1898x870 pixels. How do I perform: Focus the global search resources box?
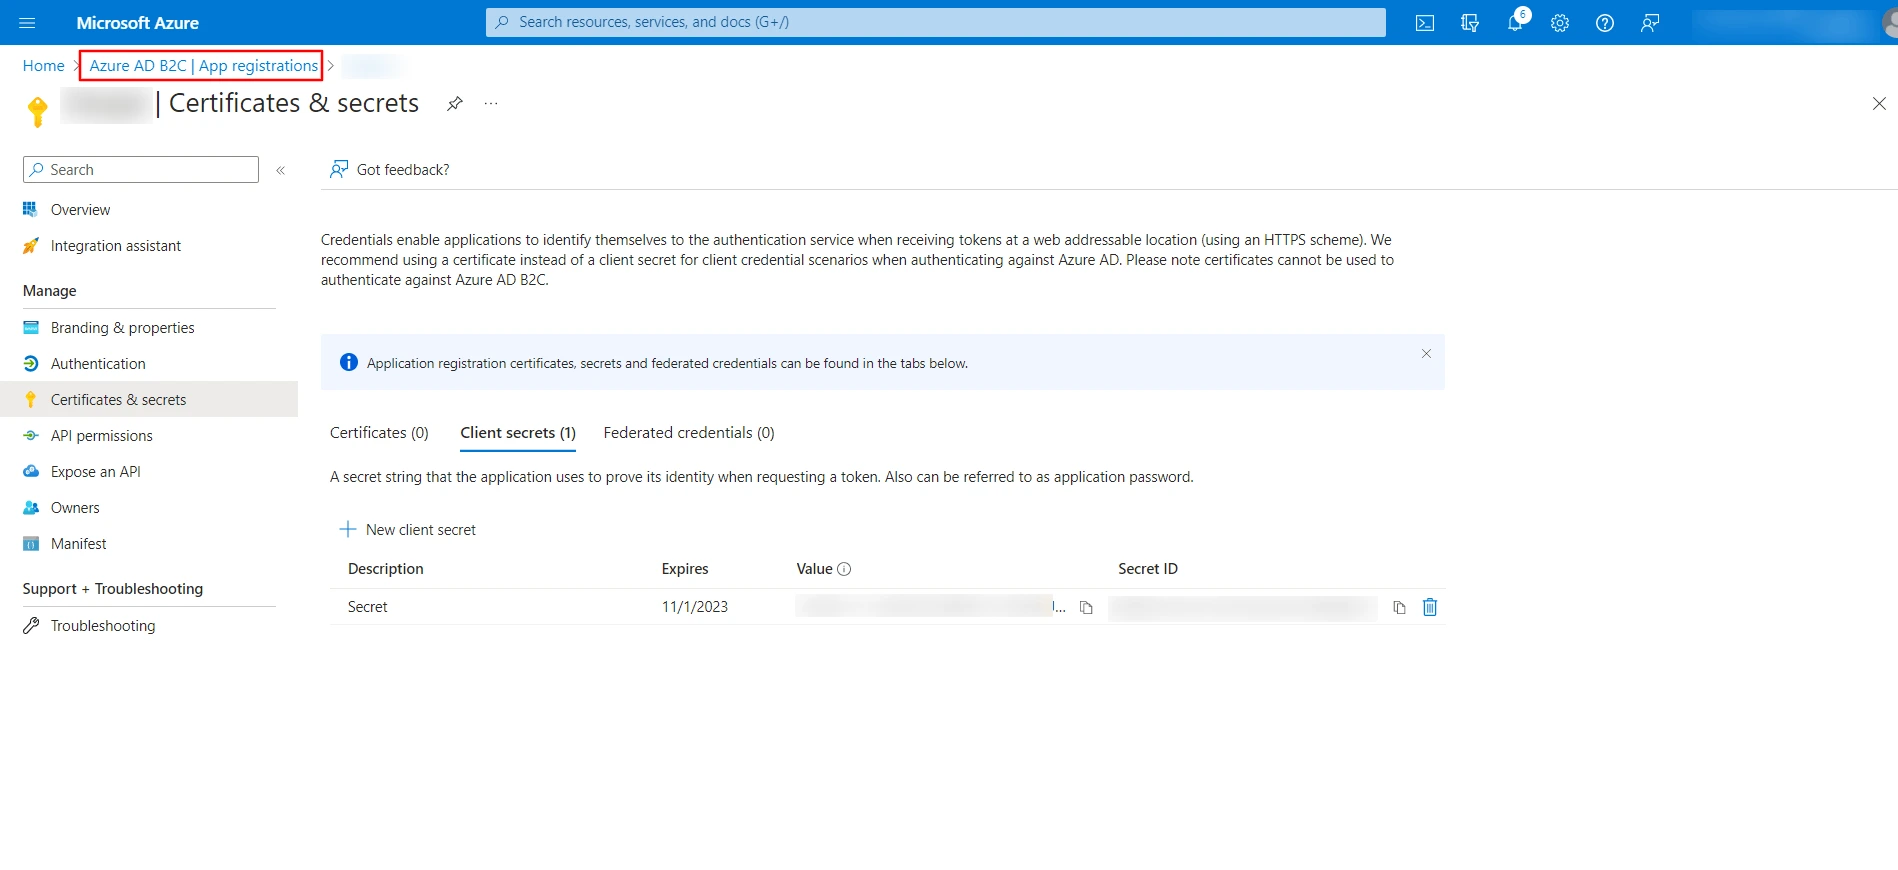tap(936, 22)
